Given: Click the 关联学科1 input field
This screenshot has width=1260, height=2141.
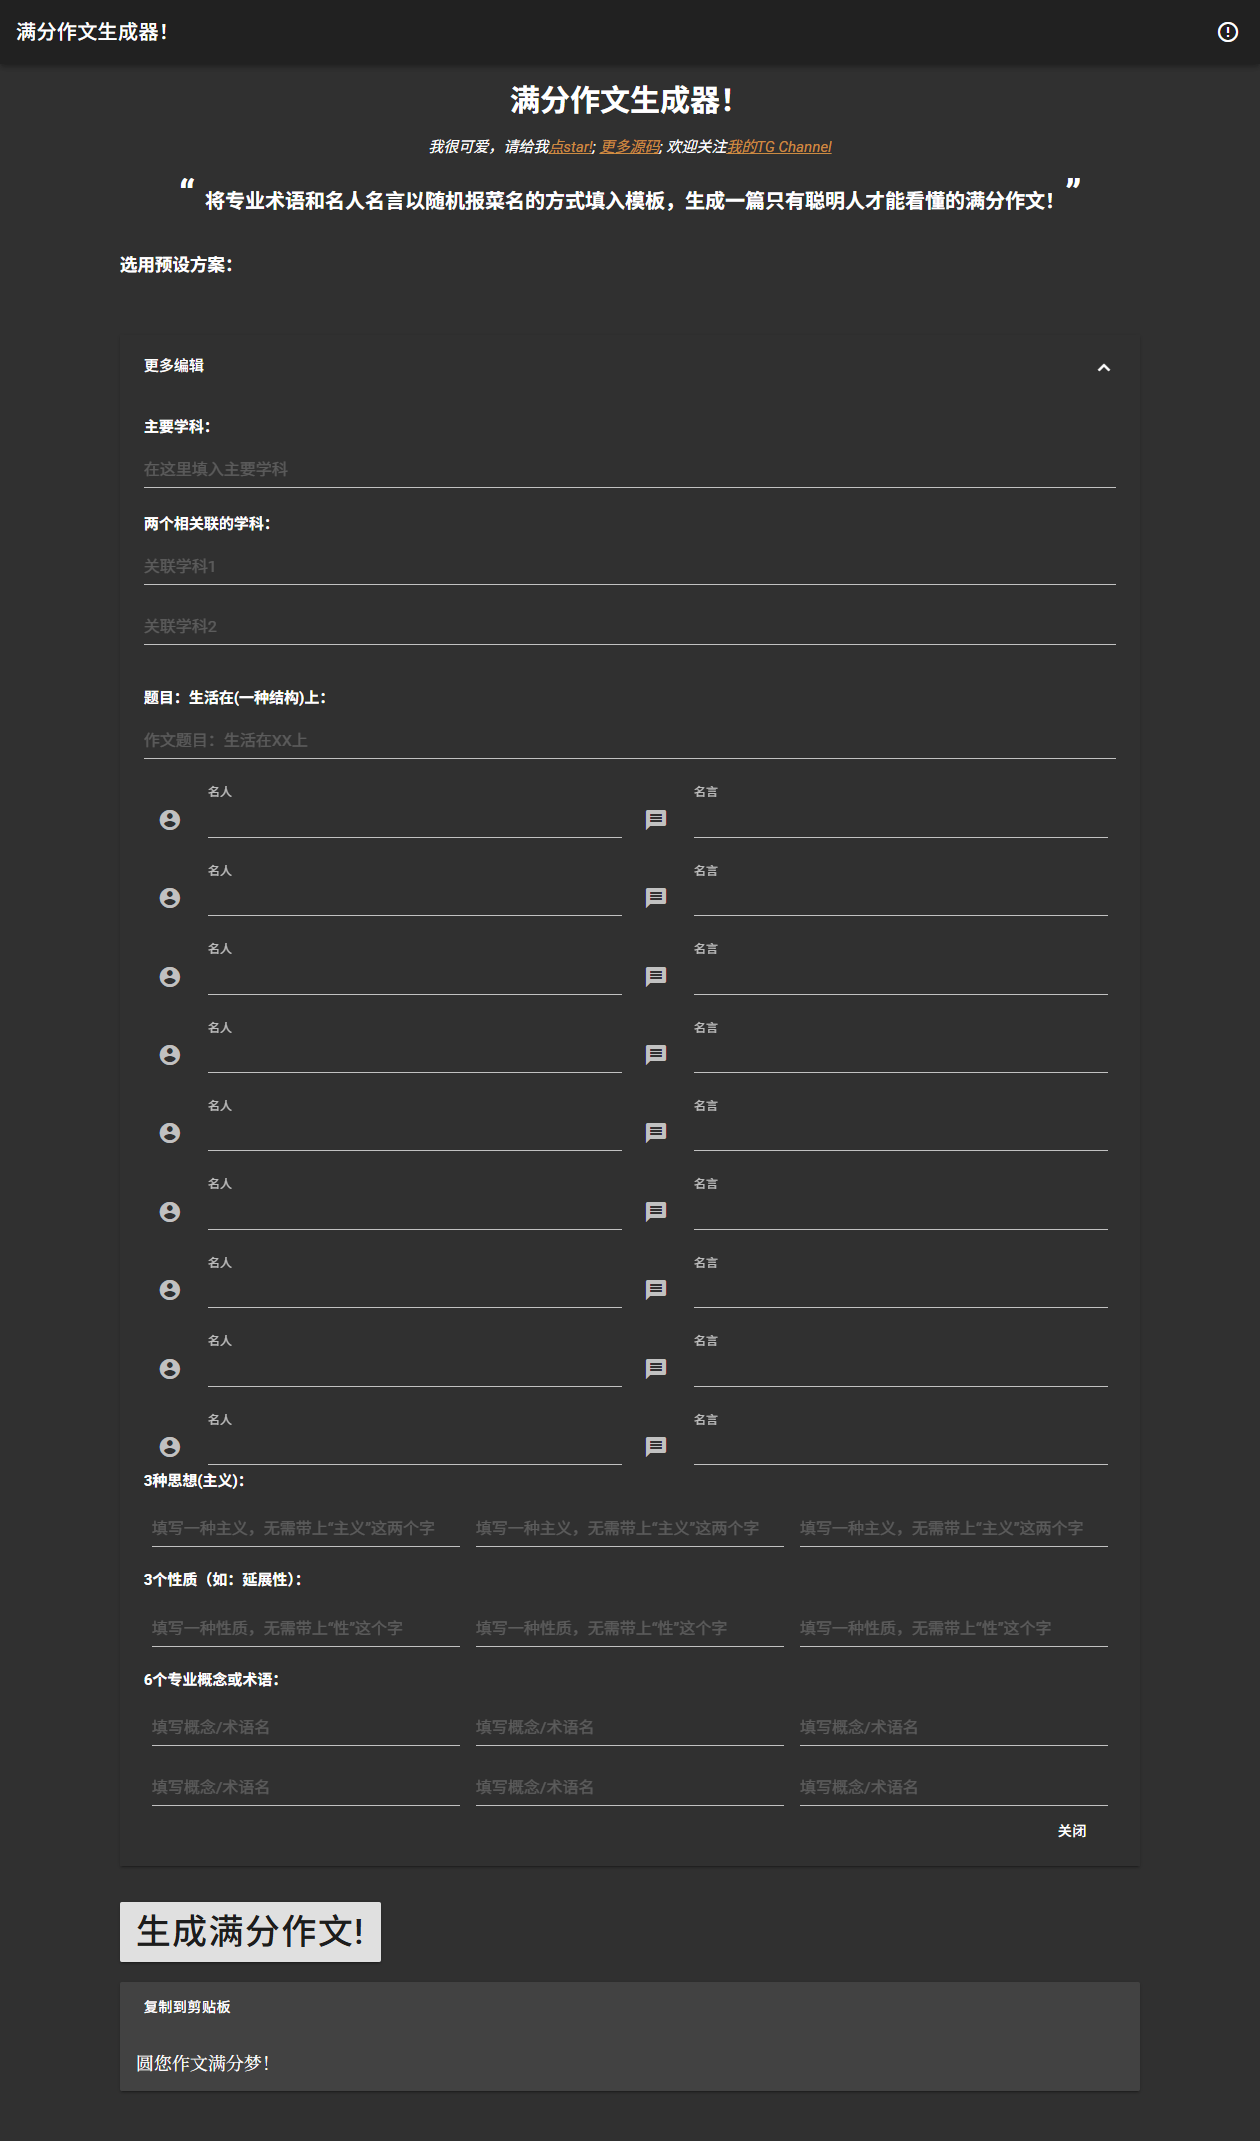Looking at the screenshot, I should (x=629, y=566).
